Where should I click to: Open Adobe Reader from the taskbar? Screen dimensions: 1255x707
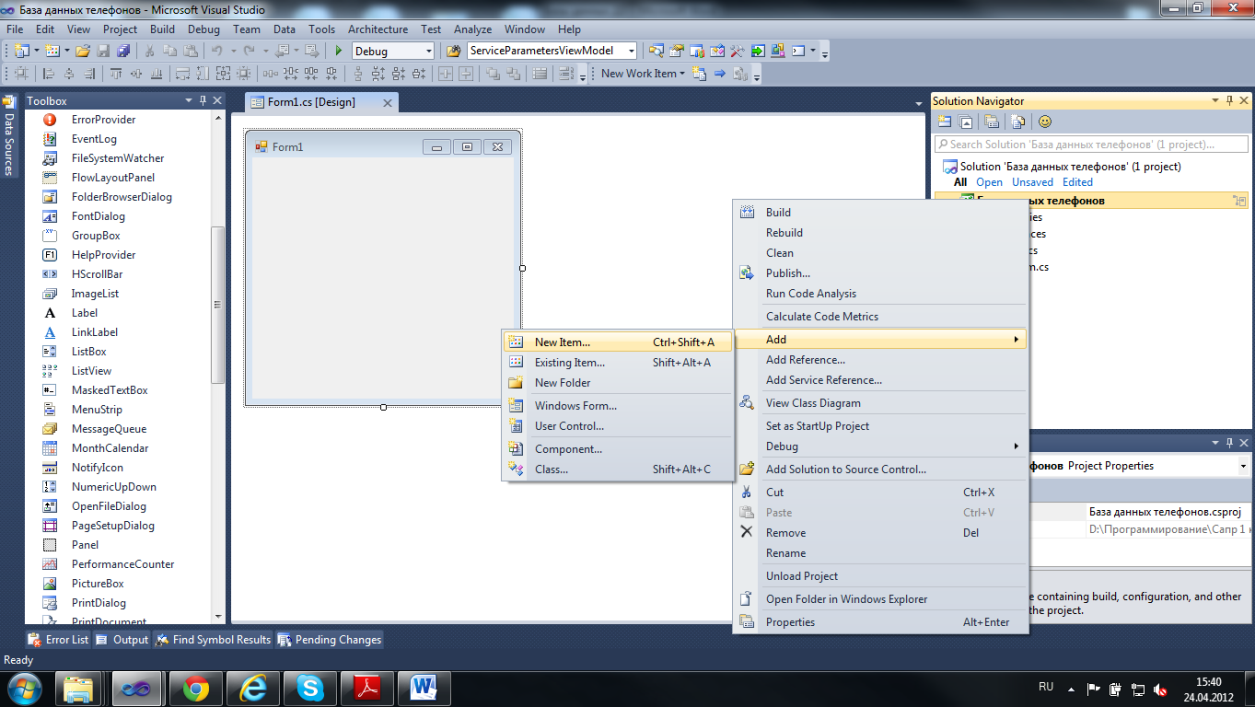pyautogui.click(x=367, y=688)
